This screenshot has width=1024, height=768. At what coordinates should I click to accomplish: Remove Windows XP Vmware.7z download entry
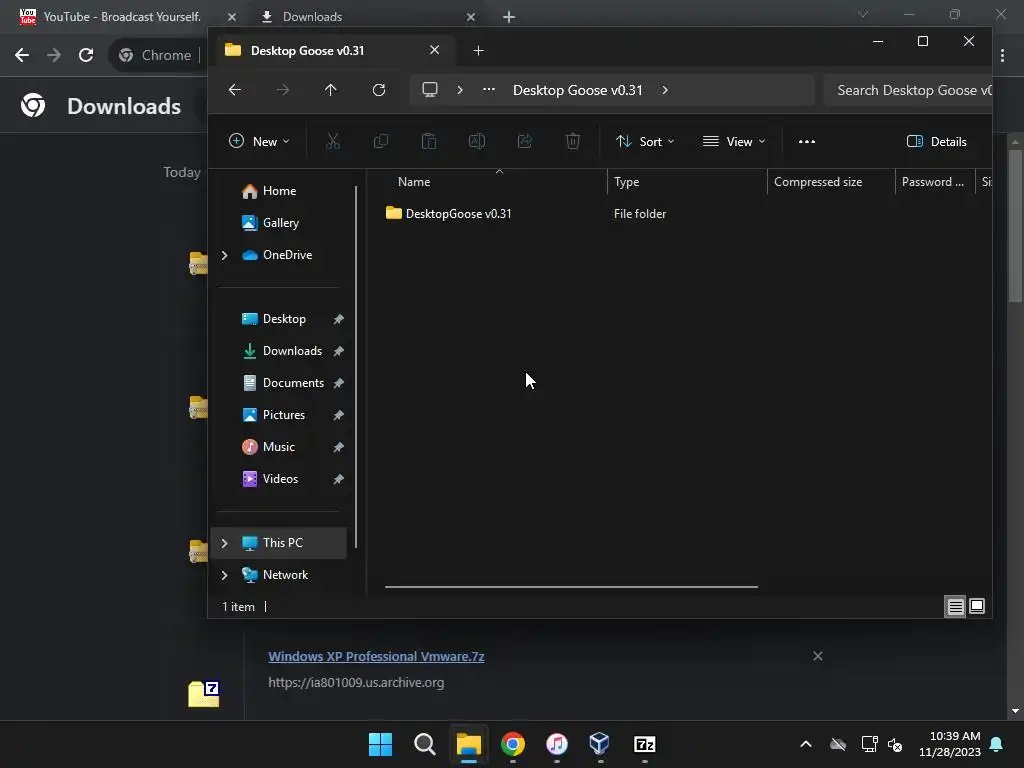click(x=818, y=656)
